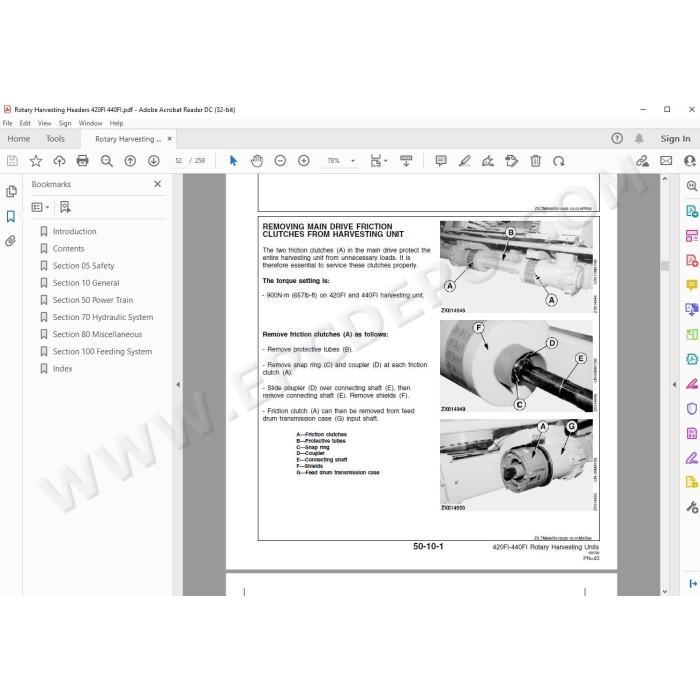This screenshot has height=700, width=700.
Task: Activate the hand pan tool
Action: 257,161
